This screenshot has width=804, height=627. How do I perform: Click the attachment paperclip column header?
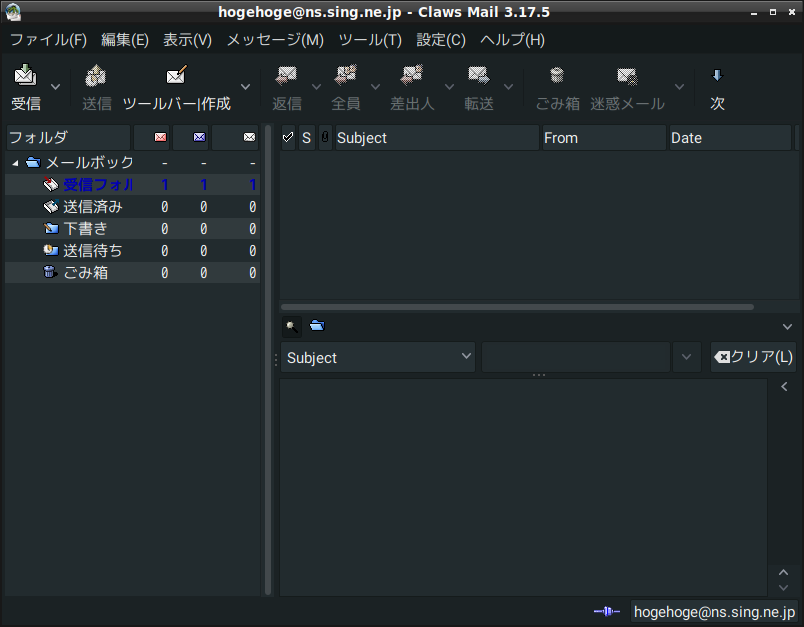[x=325, y=137]
